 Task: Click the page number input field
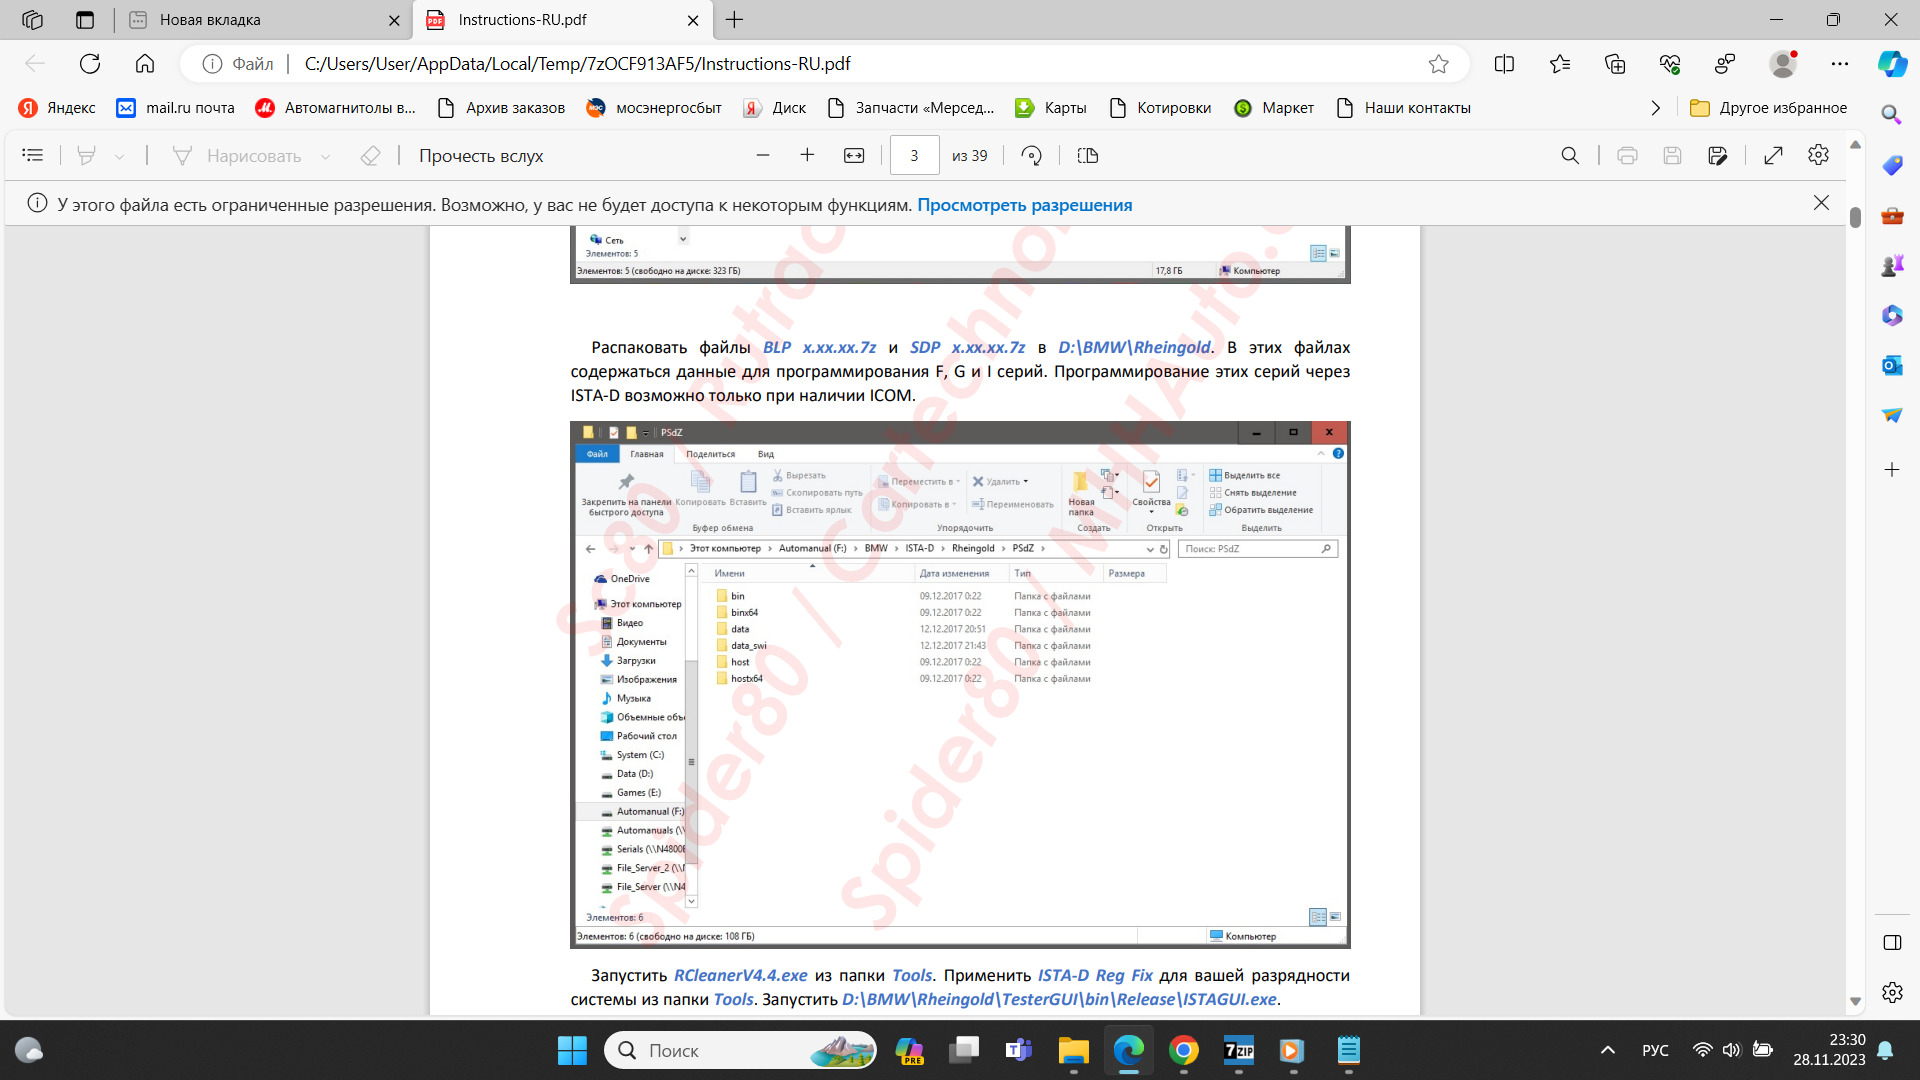(914, 155)
